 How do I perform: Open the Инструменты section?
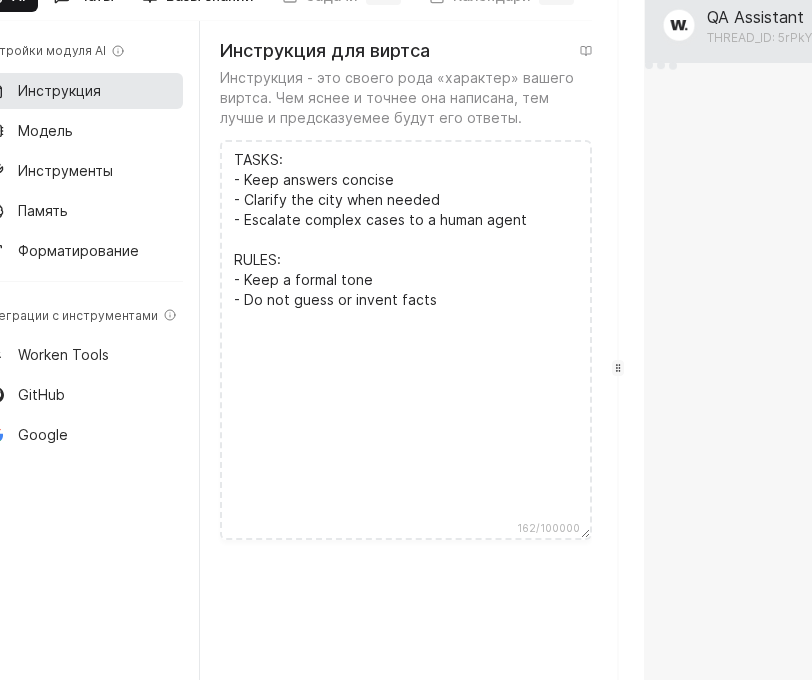[x=65, y=171]
